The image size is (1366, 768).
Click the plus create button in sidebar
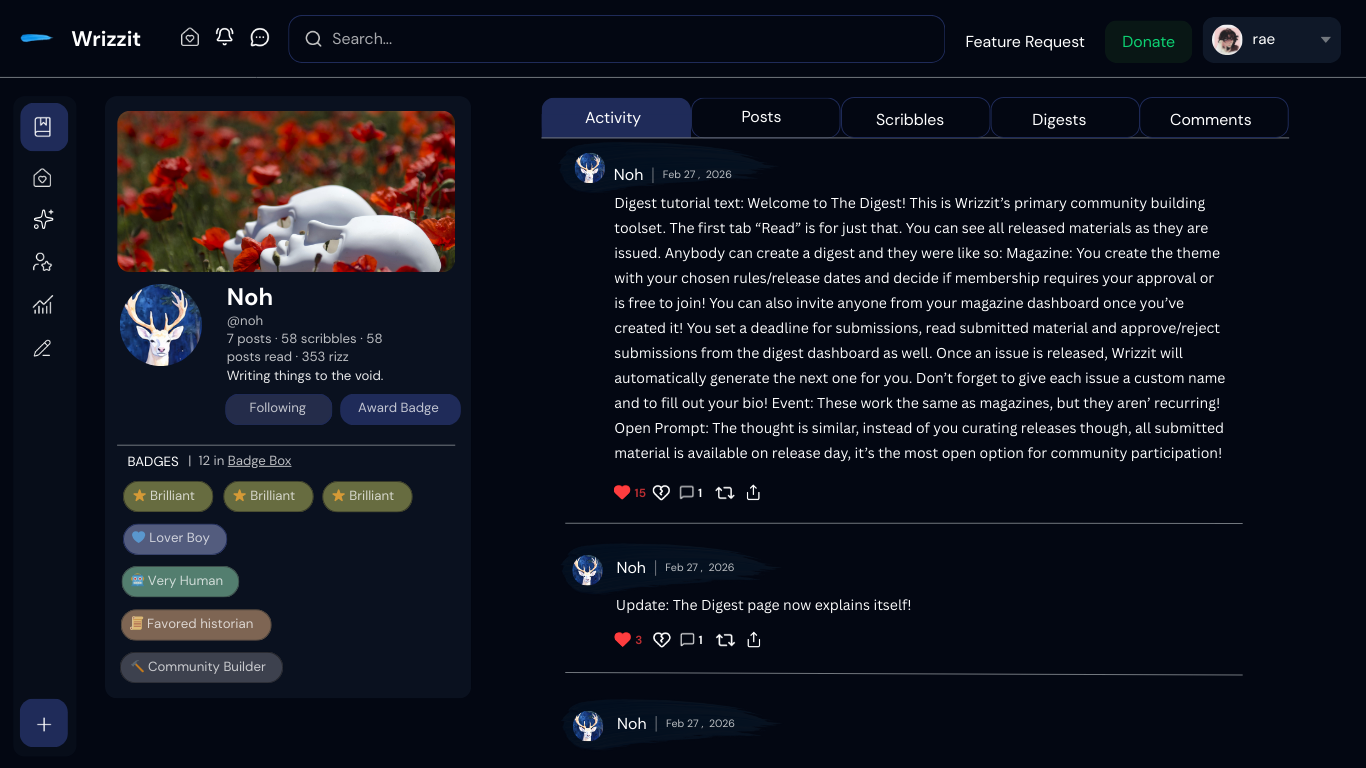point(44,723)
